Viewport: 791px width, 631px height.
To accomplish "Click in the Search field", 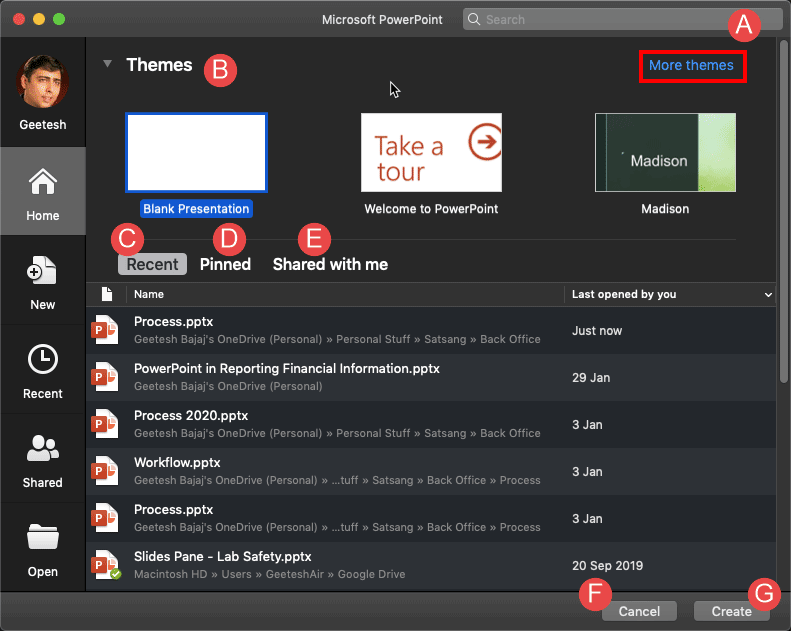I will 623,19.
